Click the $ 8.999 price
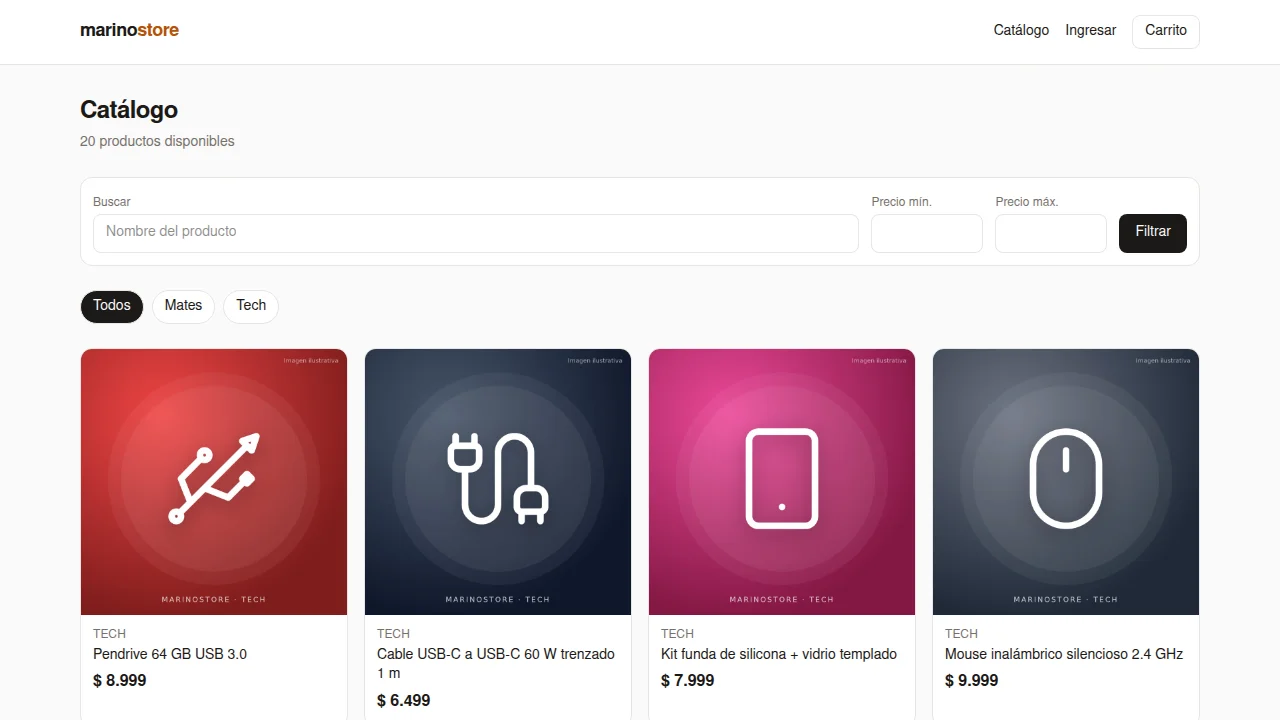Image resolution: width=1280 pixels, height=720 pixels. click(x=120, y=681)
